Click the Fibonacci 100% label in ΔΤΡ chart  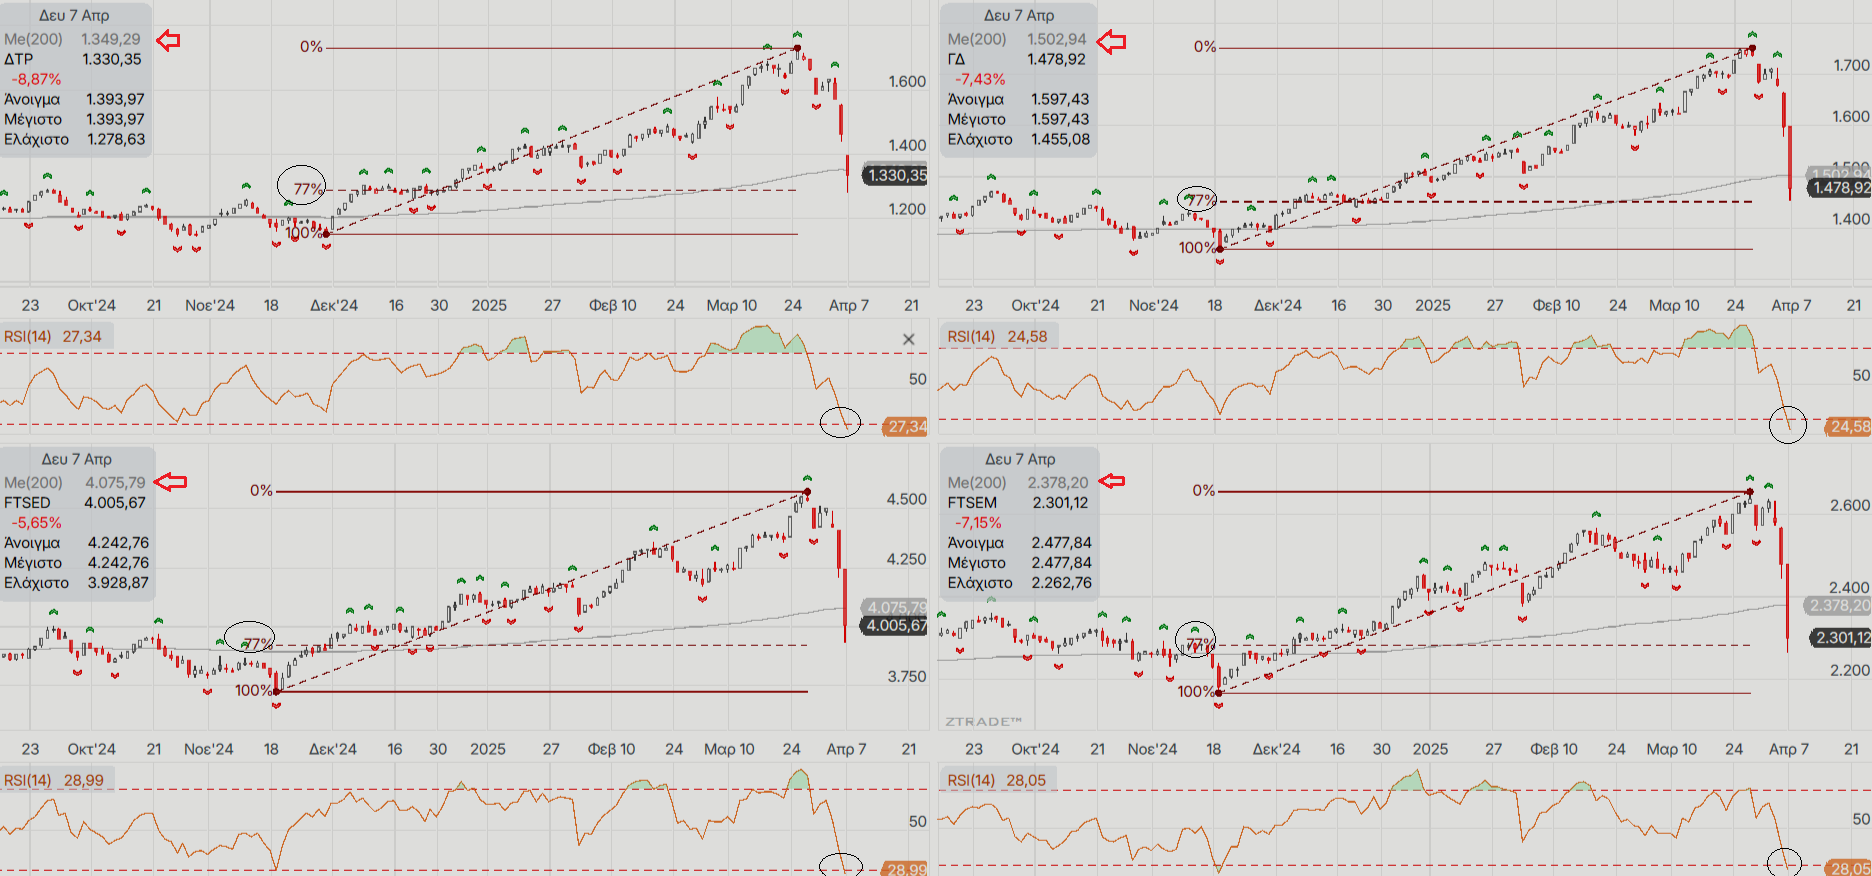pyautogui.click(x=304, y=233)
